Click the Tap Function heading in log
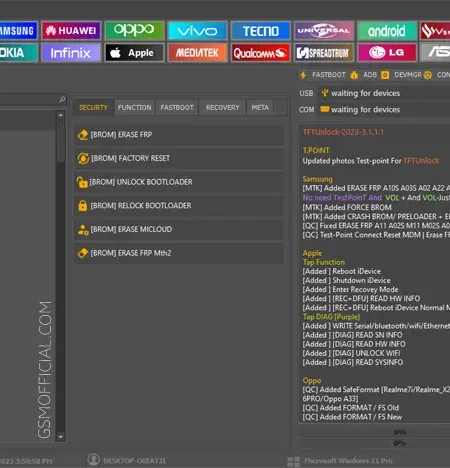The width and height of the screenshot is (450, 468). pos(324,262)
